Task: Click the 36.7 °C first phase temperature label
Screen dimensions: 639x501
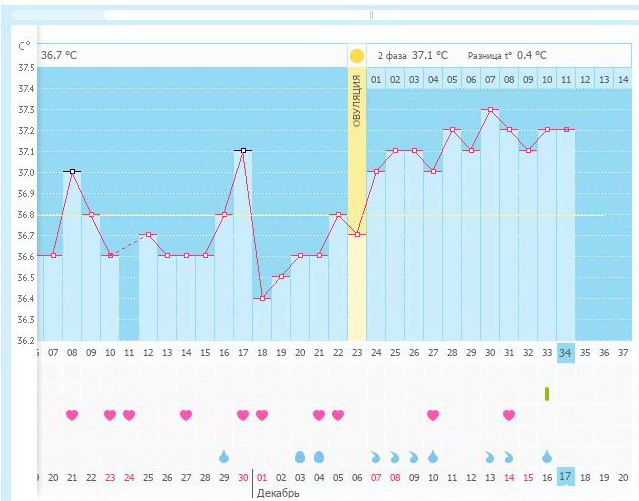Action: (59, 56)
